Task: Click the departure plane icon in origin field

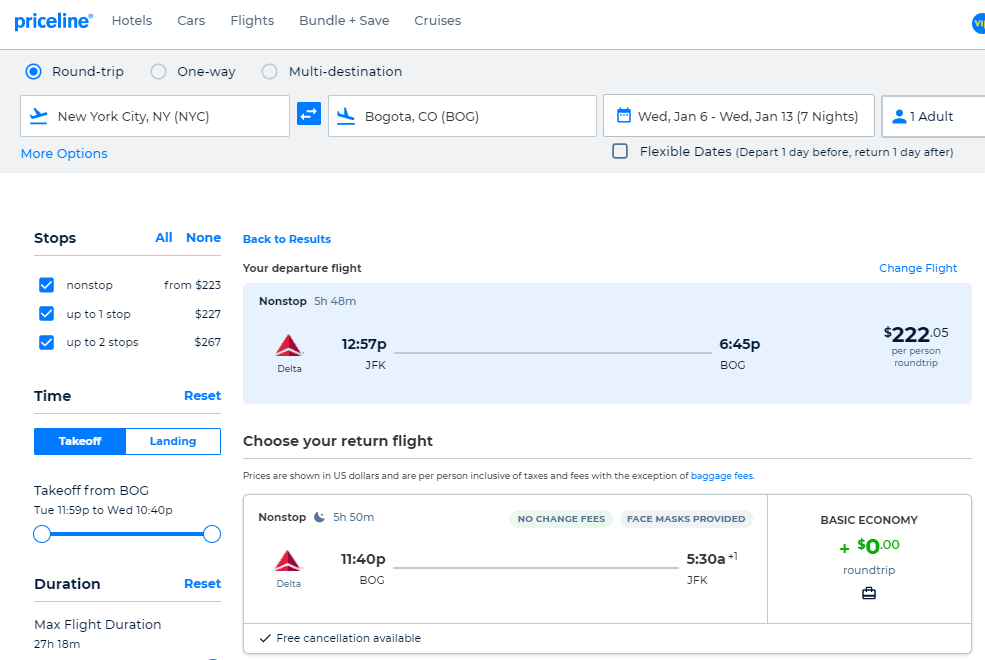Action: point(39,116)
